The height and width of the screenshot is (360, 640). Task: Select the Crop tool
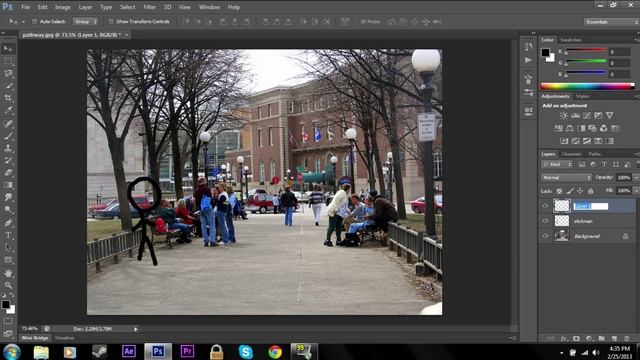point(9,98)
